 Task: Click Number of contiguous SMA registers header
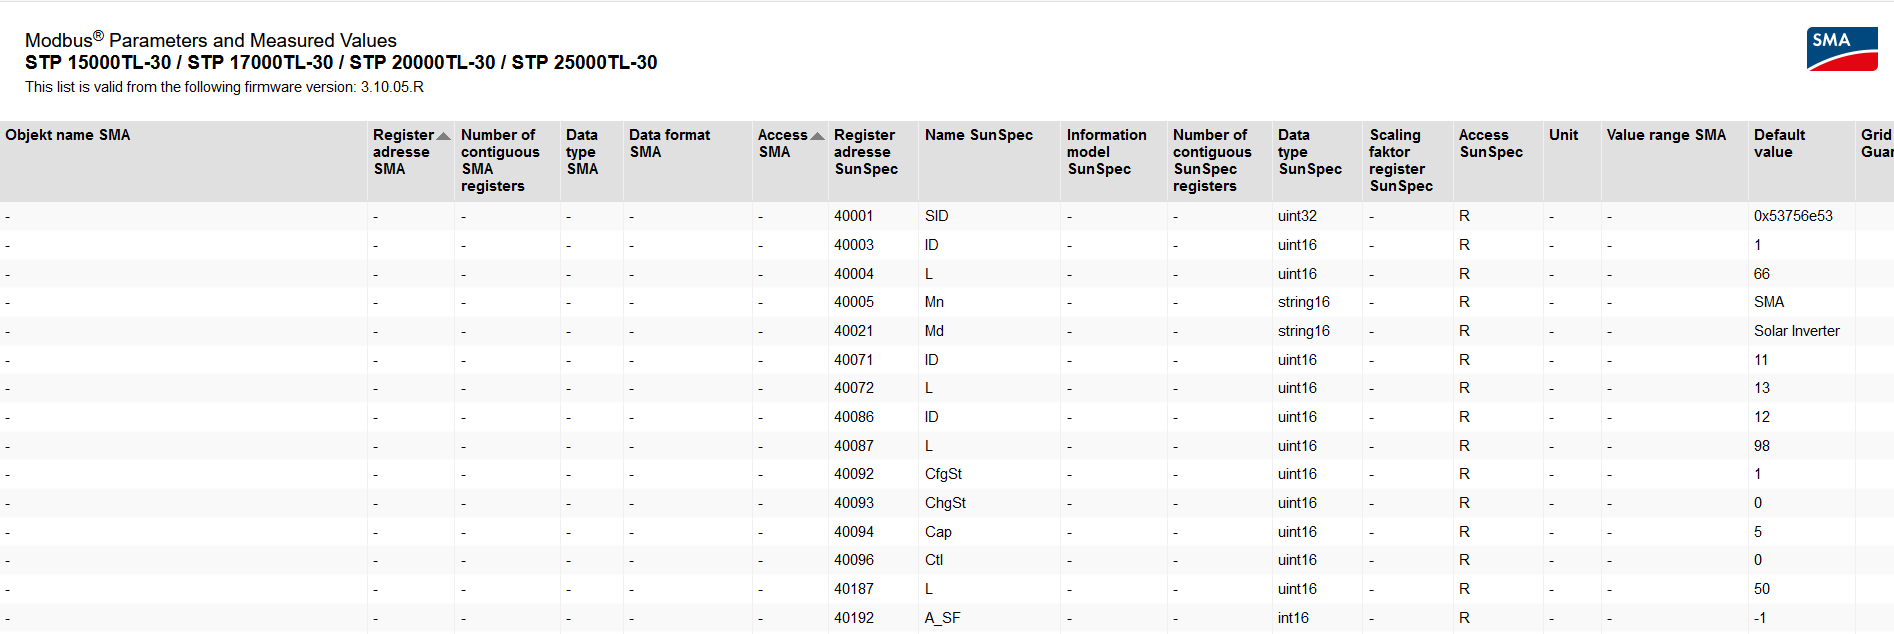500,160
